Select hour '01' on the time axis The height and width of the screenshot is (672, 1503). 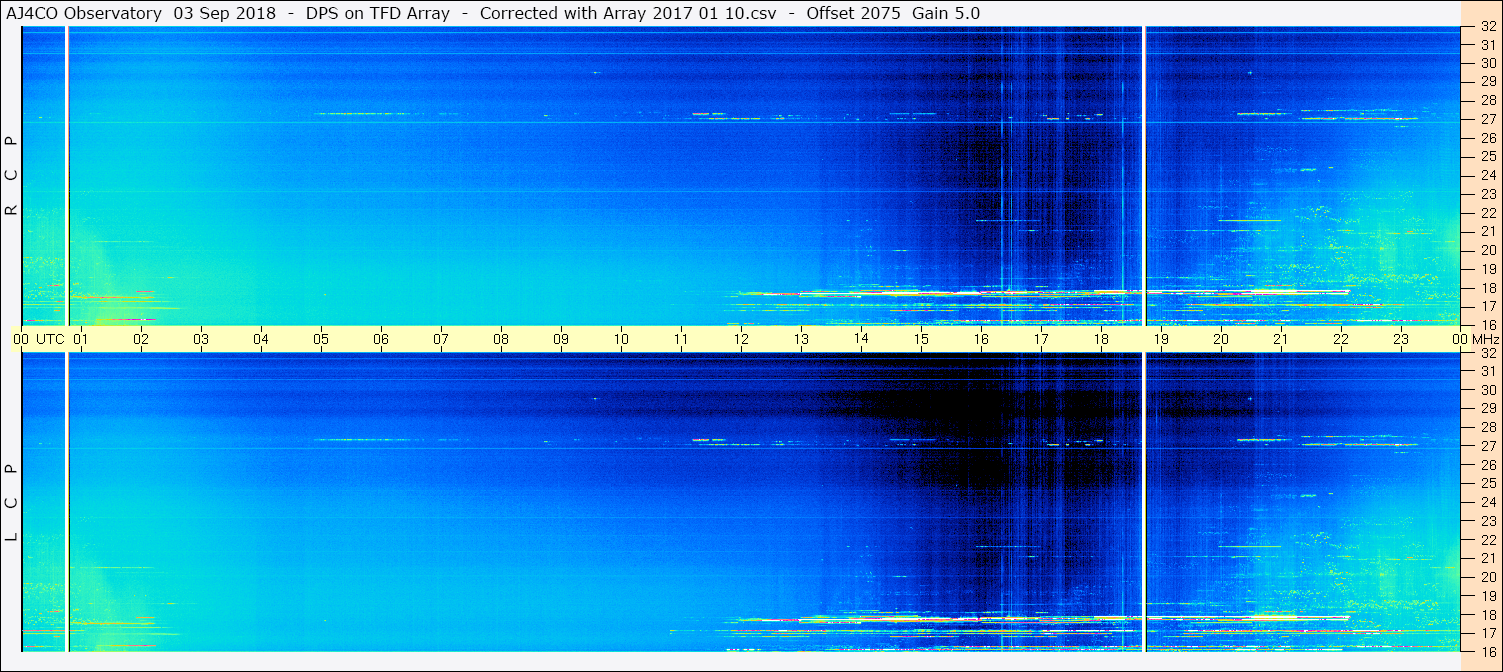tap(81, 339)
